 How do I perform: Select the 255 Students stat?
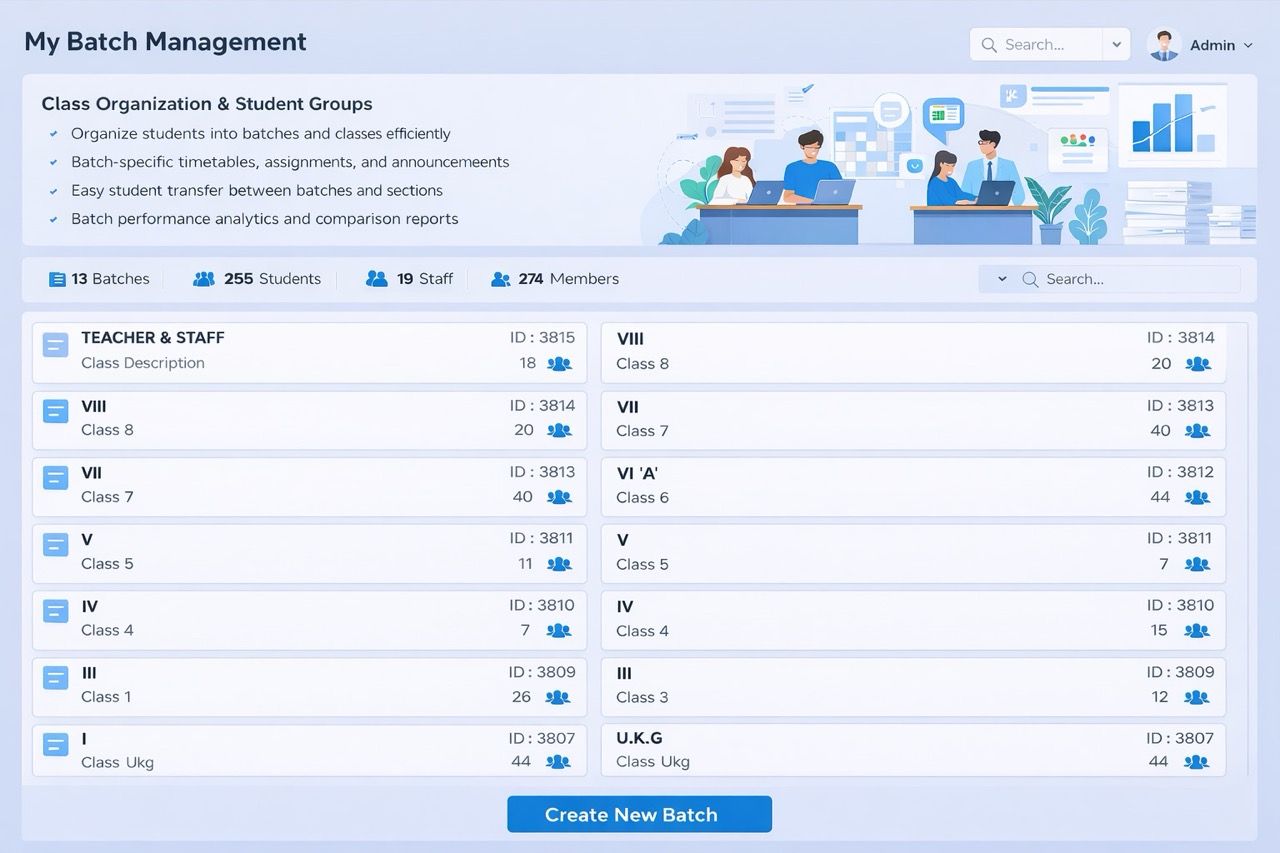point(258,279)
